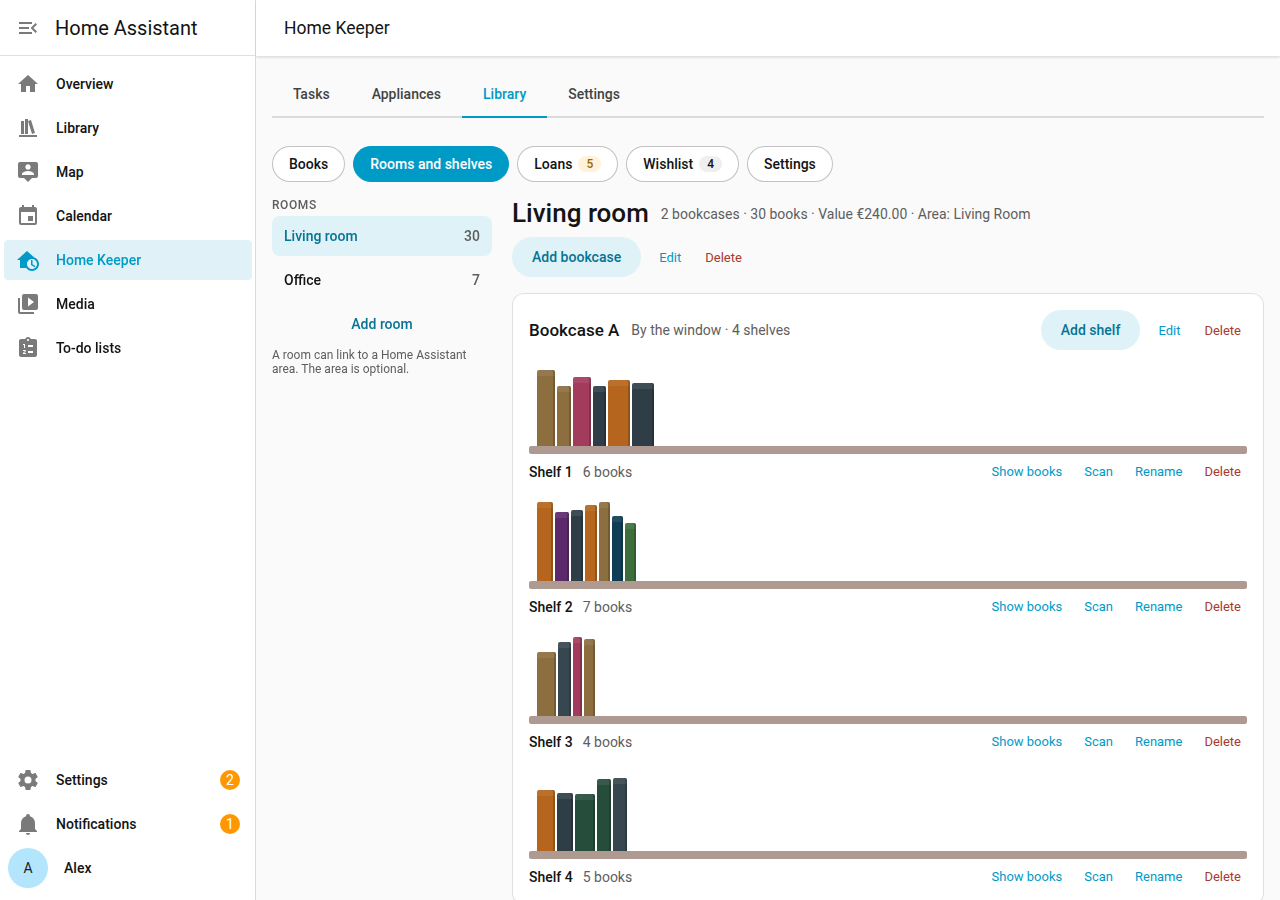Open the library Settings chip
This screenshot has width=1280, height=900.
790,164
